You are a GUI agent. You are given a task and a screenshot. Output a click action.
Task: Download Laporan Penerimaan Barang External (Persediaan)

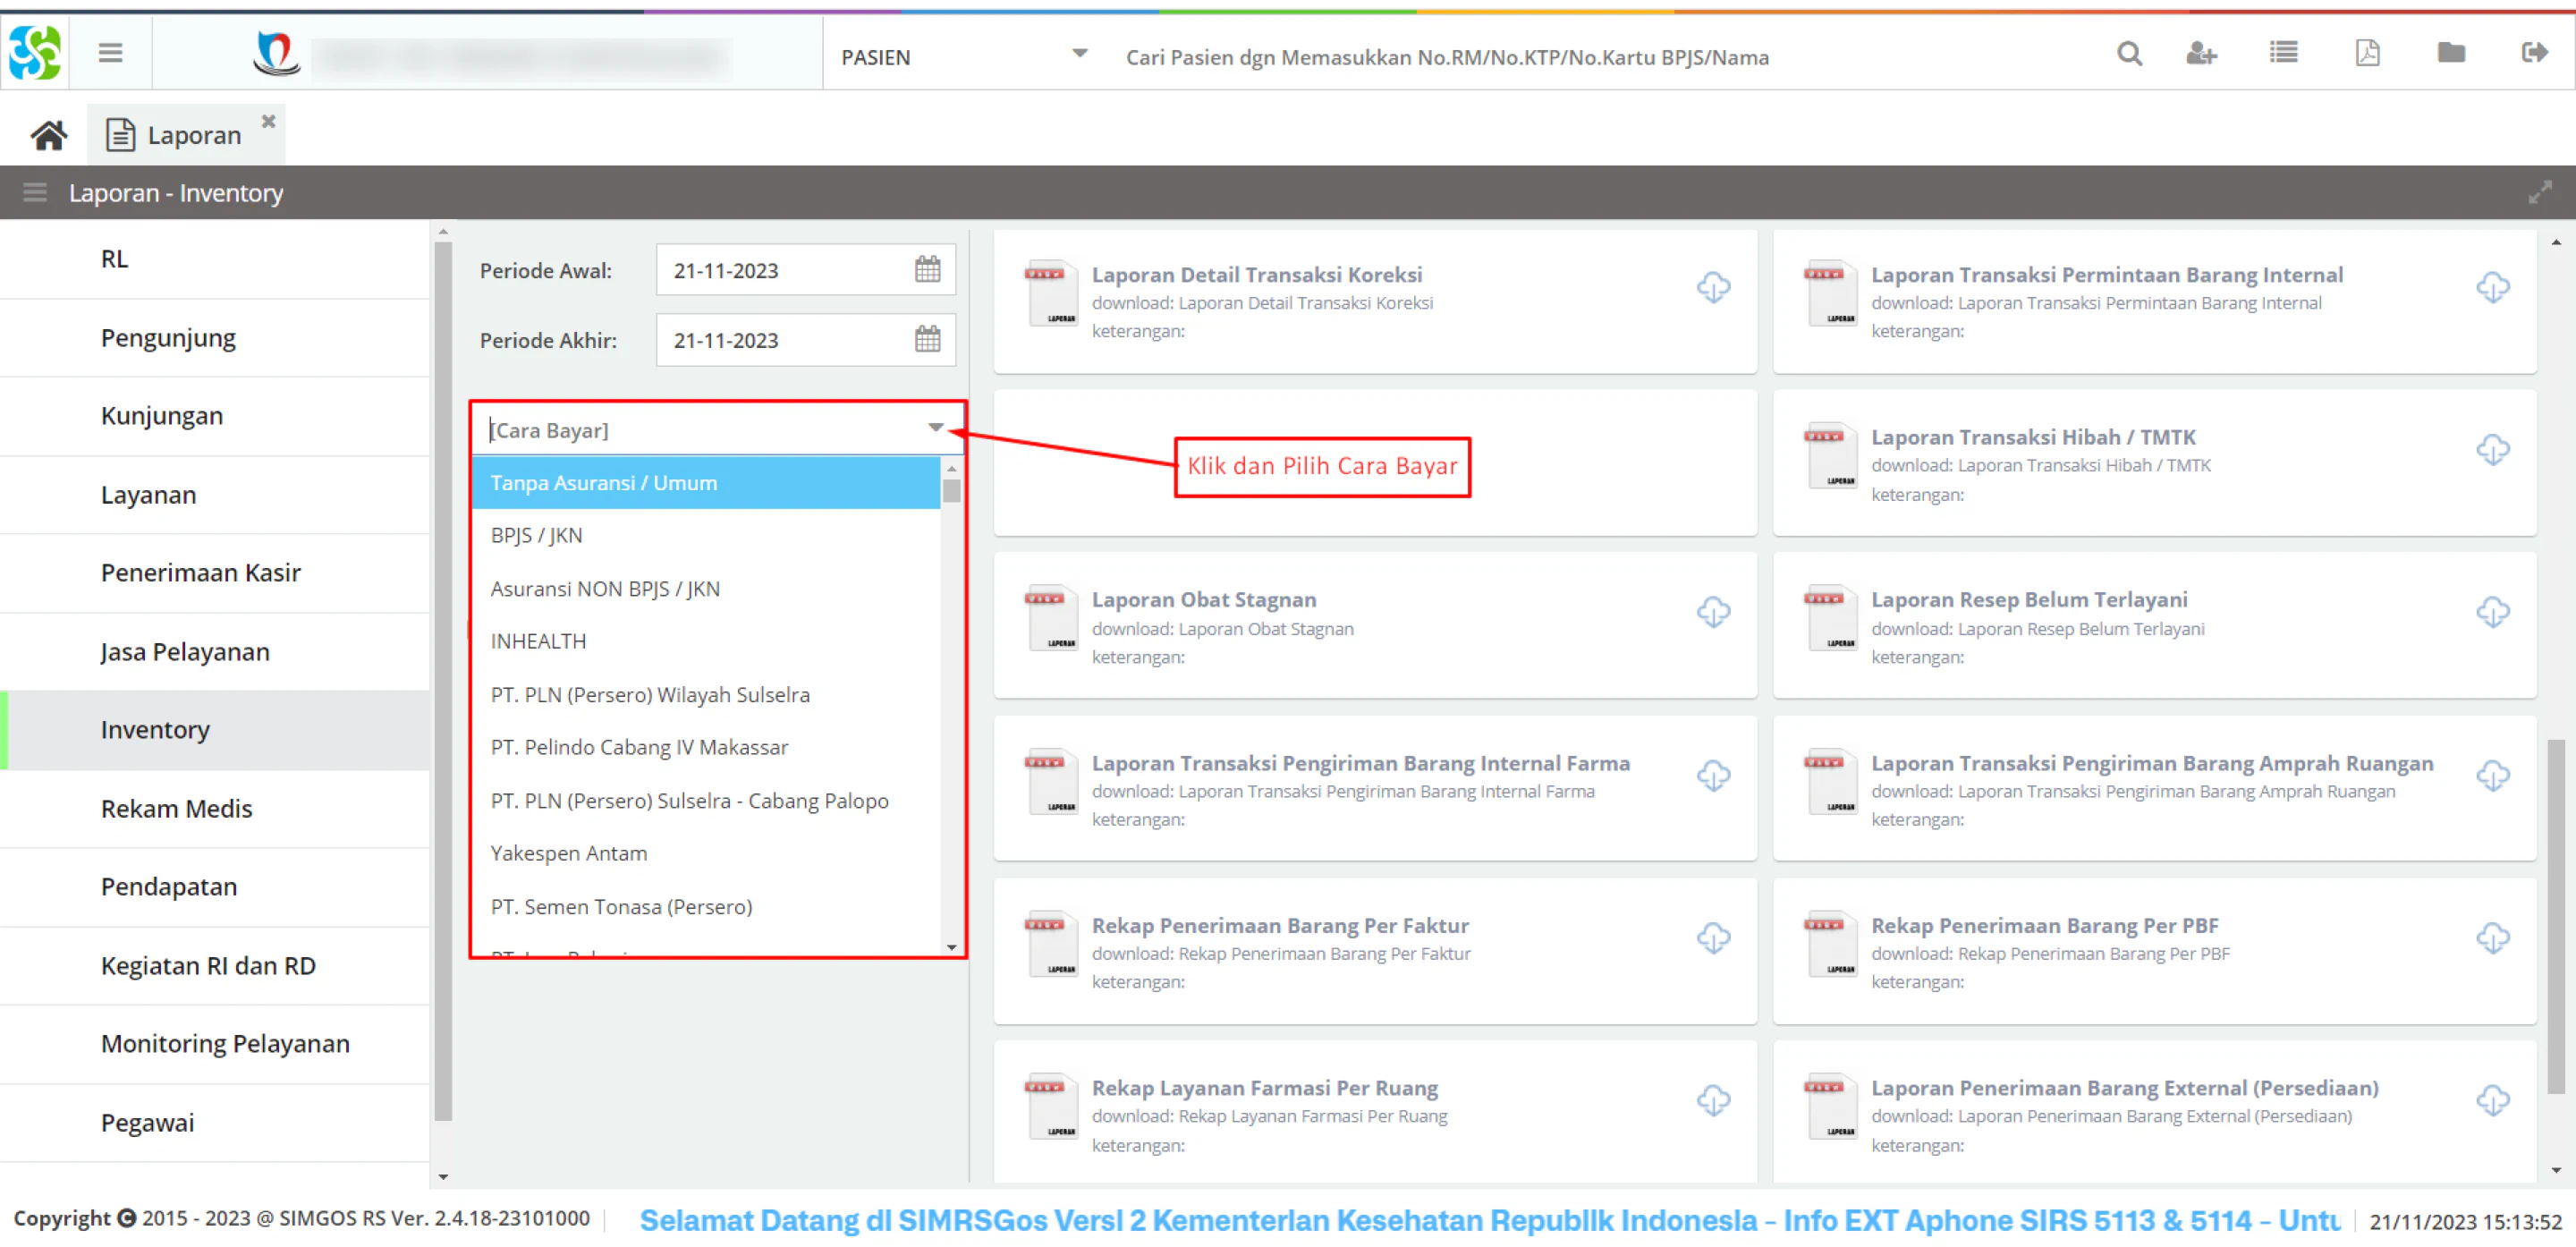(2492, 1101)
